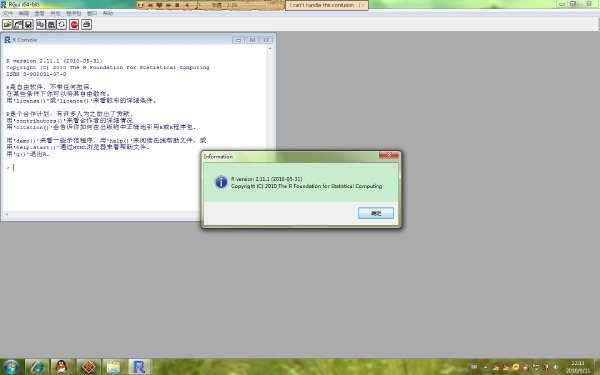The height and width of the screenshot is (375, 600).
Task: Click the RGui (64-bit) main window R logo
Action: coord(3,5)
